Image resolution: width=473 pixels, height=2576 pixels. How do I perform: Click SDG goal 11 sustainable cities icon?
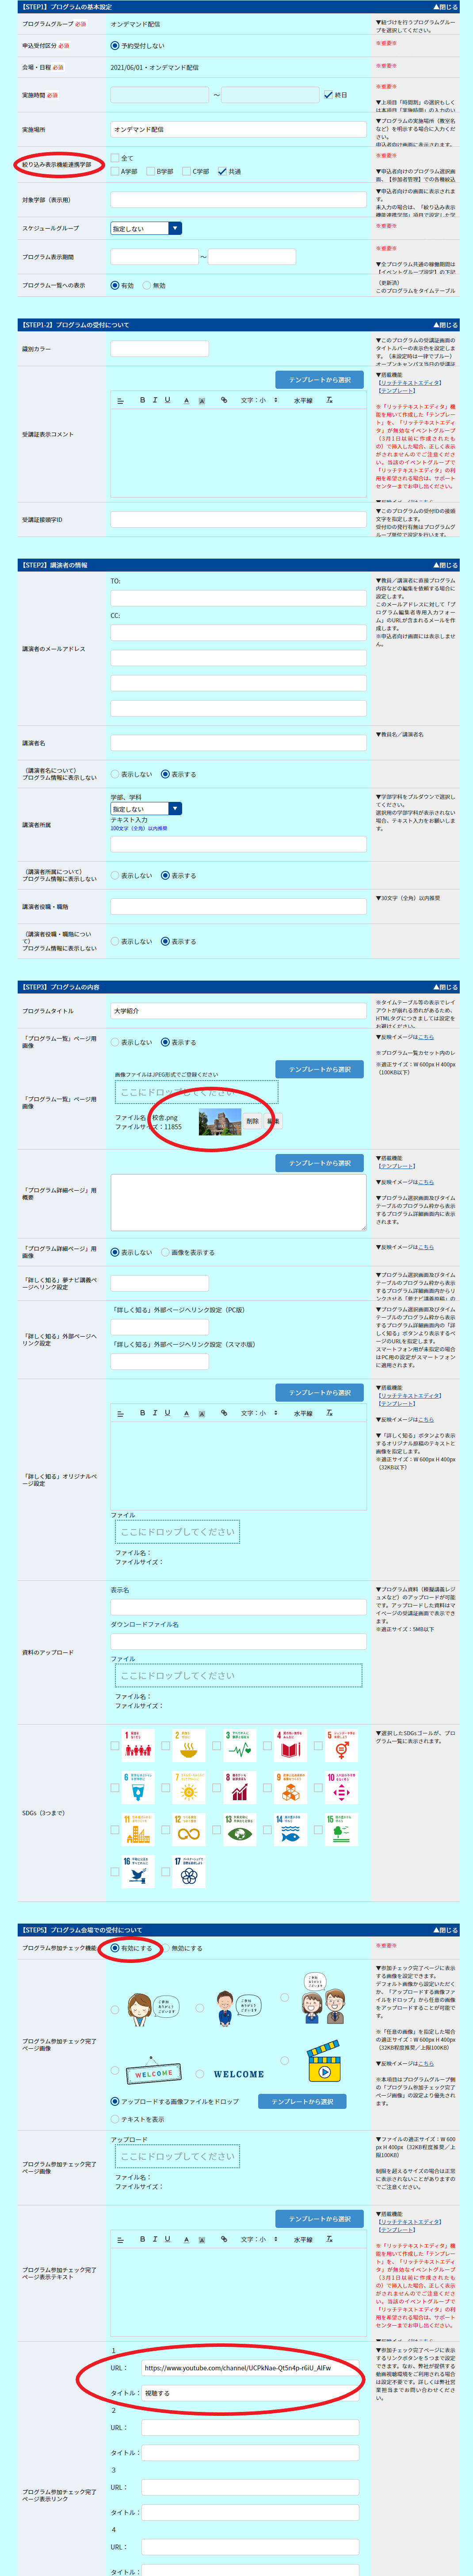(x=138, y=1830)
